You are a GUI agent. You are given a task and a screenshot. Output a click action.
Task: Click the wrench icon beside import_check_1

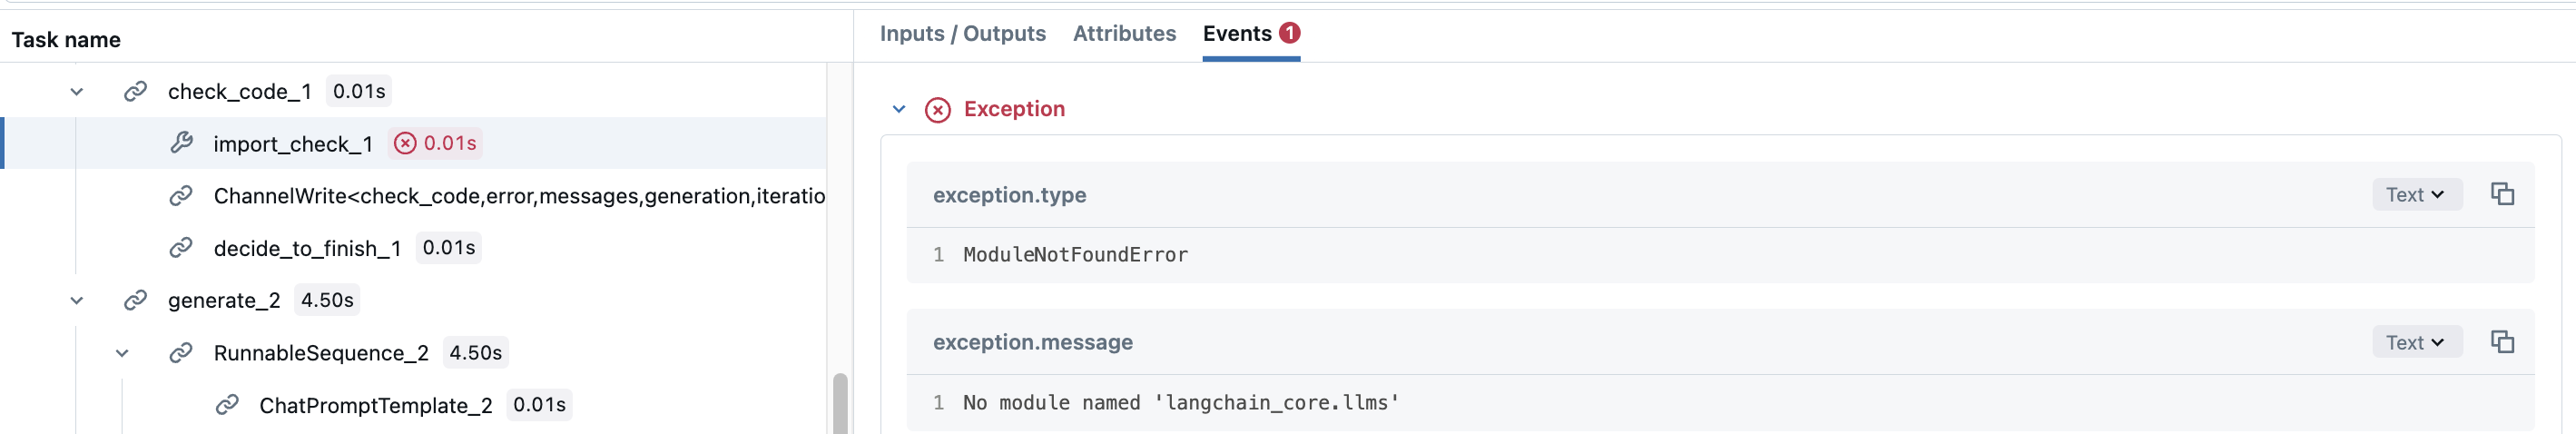click(x=181, y=143)
